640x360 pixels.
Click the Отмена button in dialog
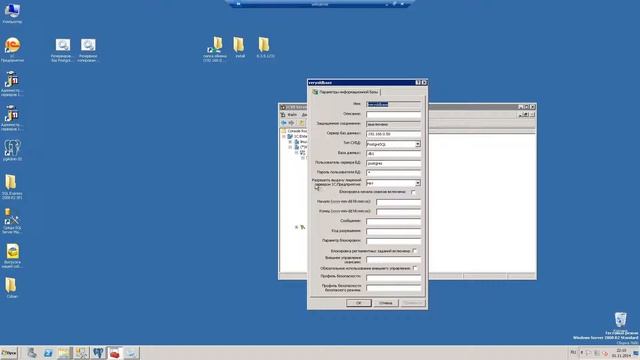(386, 303)
